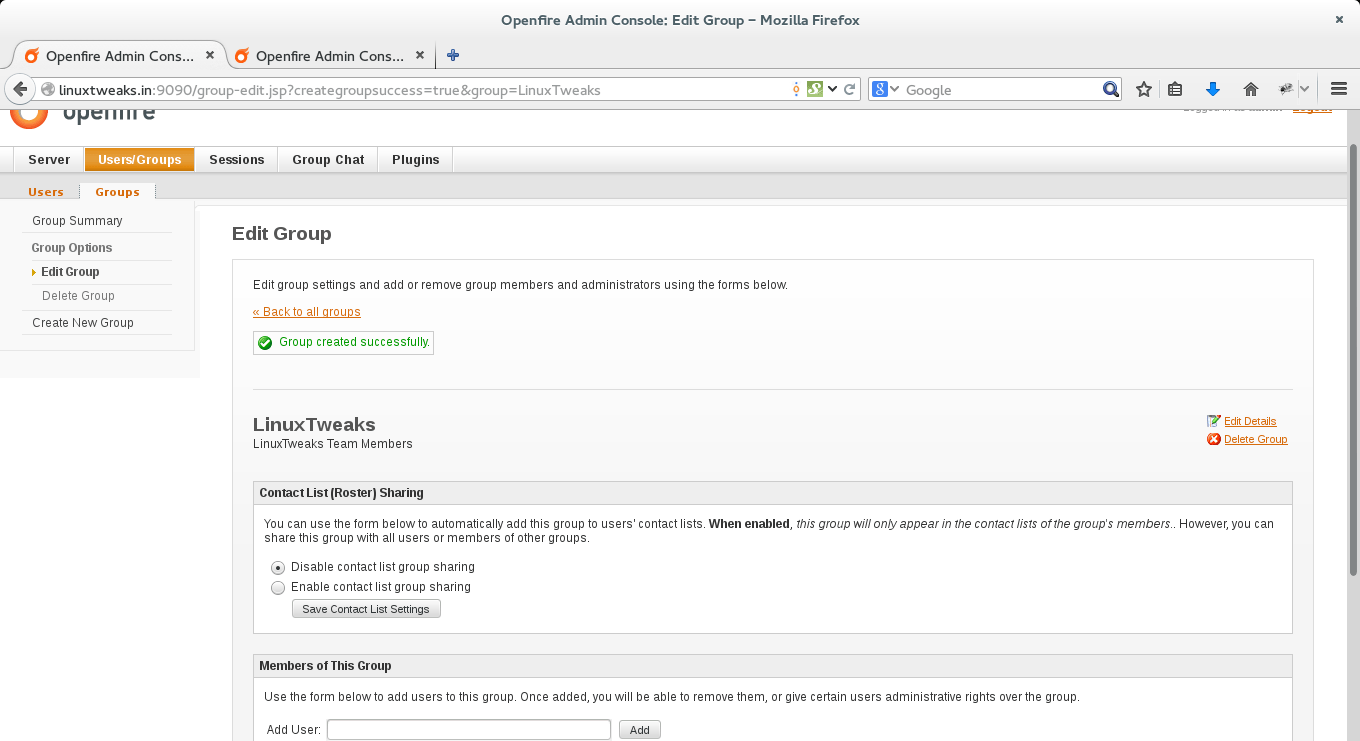
Task: Open the Google search engine selector
Action: [886, 90]
